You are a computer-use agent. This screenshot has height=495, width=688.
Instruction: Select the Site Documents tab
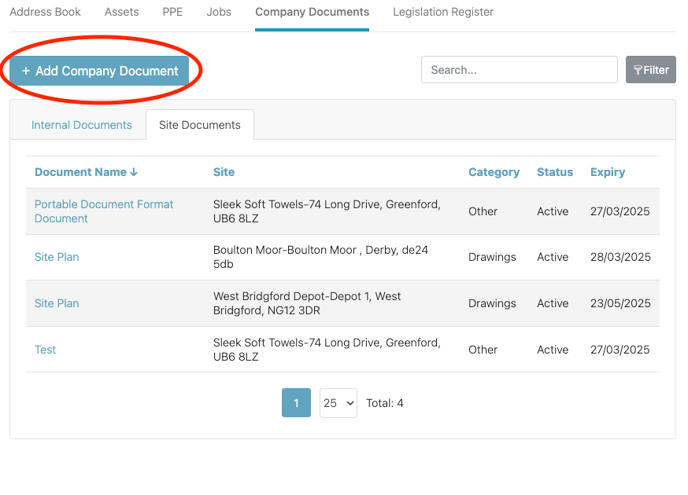(x=200, y=125)
